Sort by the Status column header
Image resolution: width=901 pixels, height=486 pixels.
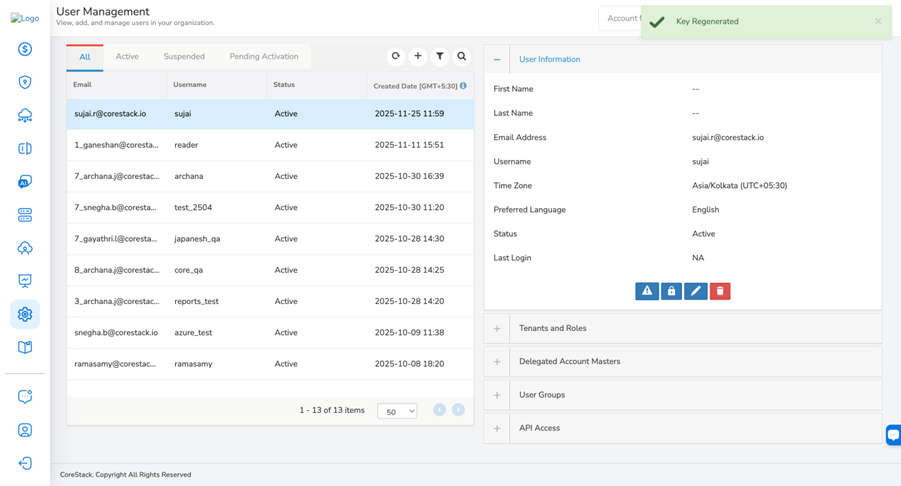[284, 84]
